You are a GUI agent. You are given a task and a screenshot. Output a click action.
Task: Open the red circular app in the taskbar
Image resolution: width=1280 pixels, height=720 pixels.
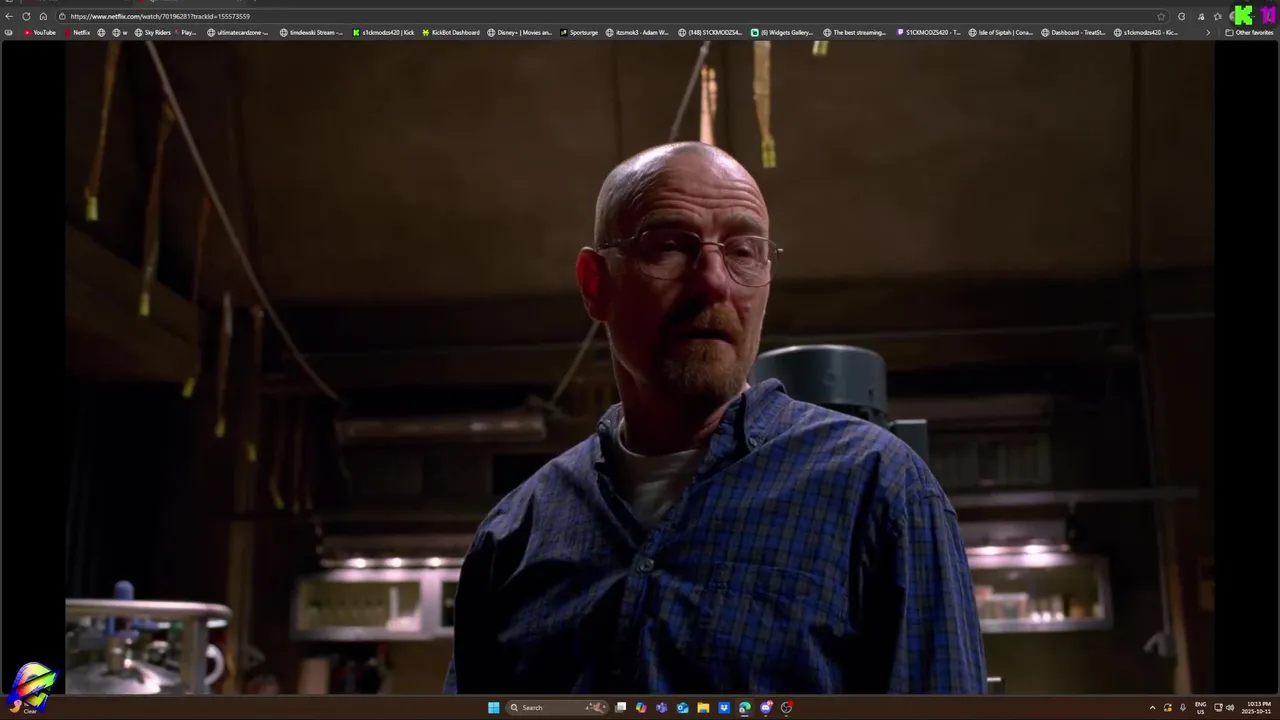pos(787,708)
